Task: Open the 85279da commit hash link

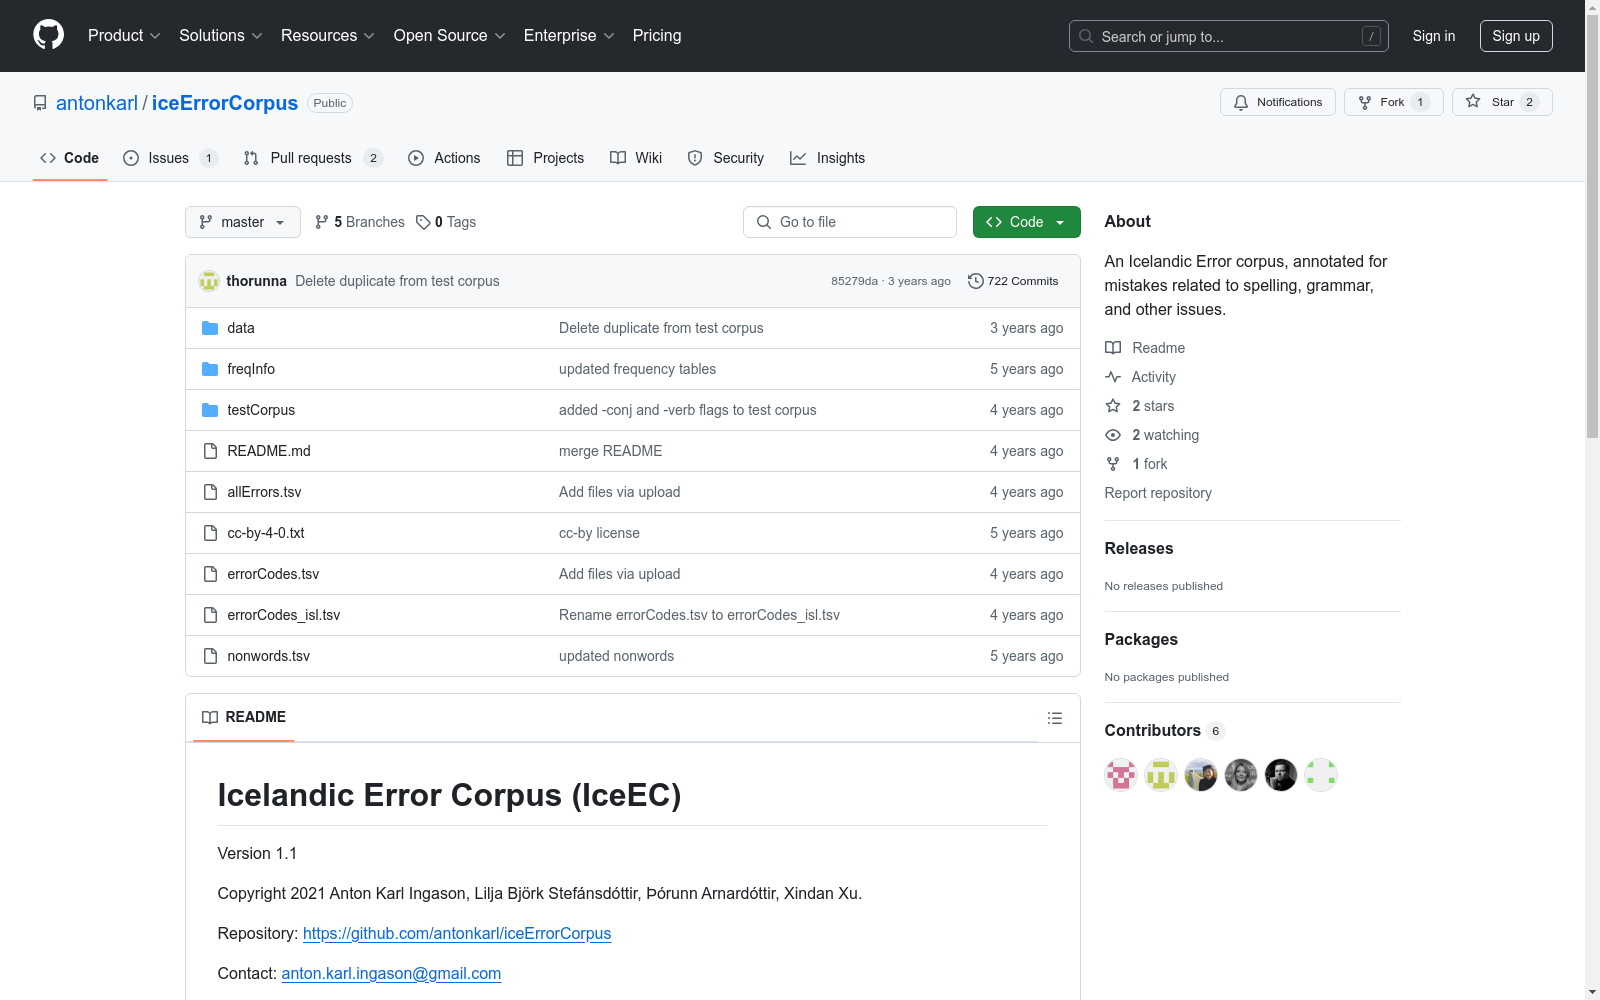Action: (x=854, y=281)
